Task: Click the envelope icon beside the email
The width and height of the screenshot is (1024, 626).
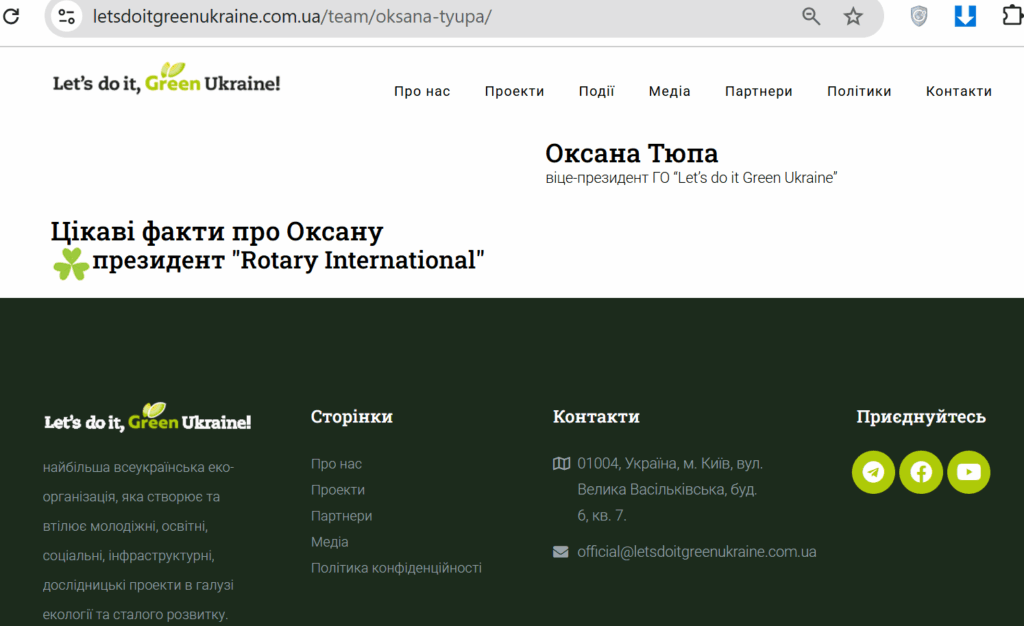Action: click(560, 552)
